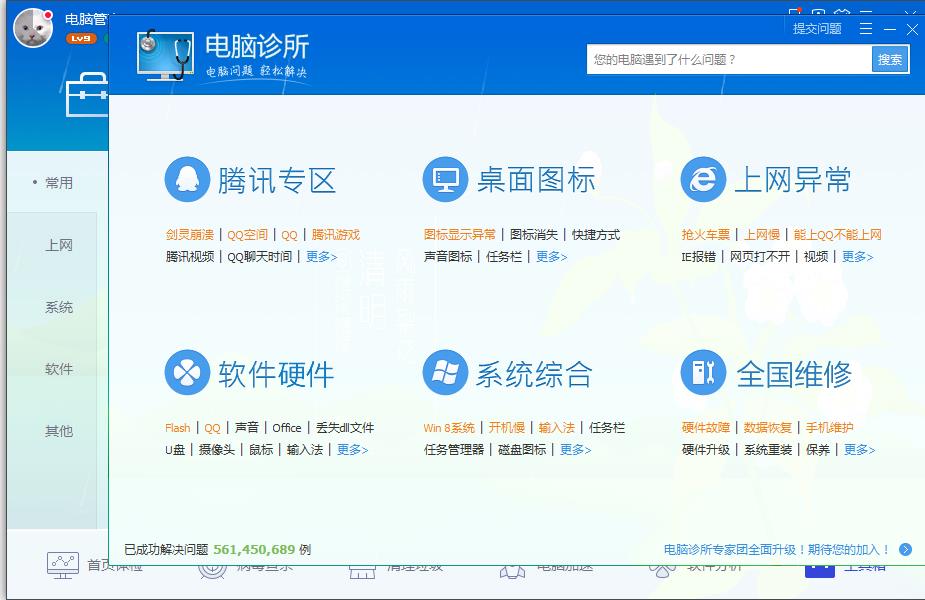Open the 鼠标 link
925x600 pixels.
coord(261,450)
